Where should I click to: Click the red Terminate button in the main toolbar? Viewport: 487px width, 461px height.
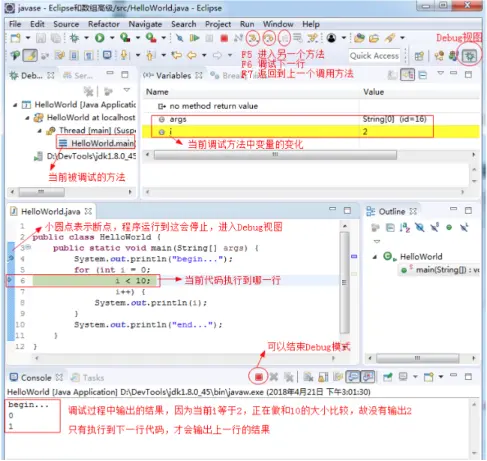coord(224,38)
